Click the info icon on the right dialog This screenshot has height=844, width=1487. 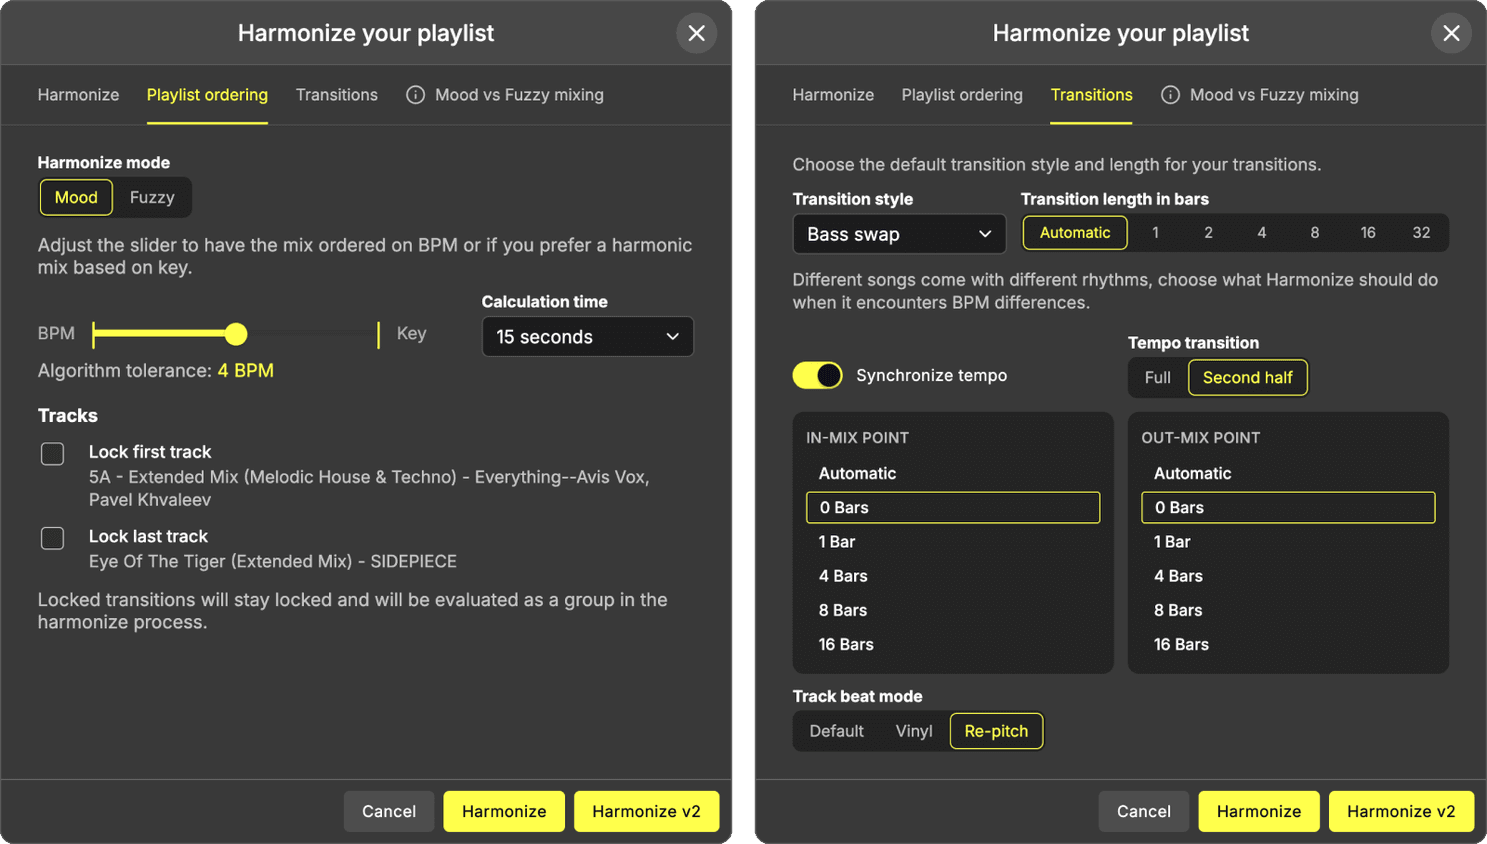click(x=1170, y=95)
